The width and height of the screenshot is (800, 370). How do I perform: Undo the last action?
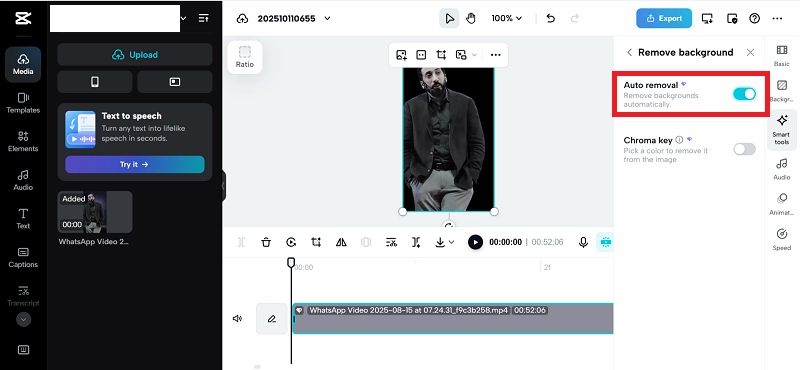(551, 18)
